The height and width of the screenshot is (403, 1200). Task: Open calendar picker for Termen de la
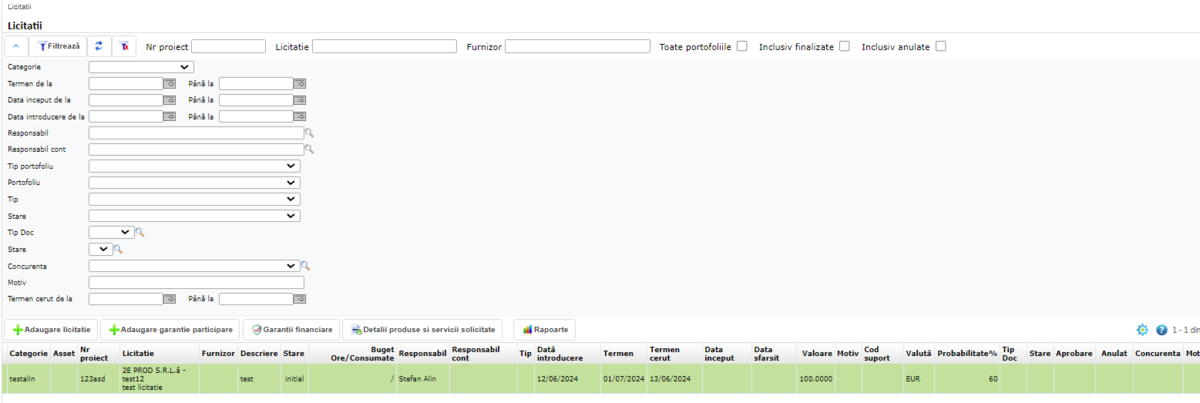click(170, 84)
